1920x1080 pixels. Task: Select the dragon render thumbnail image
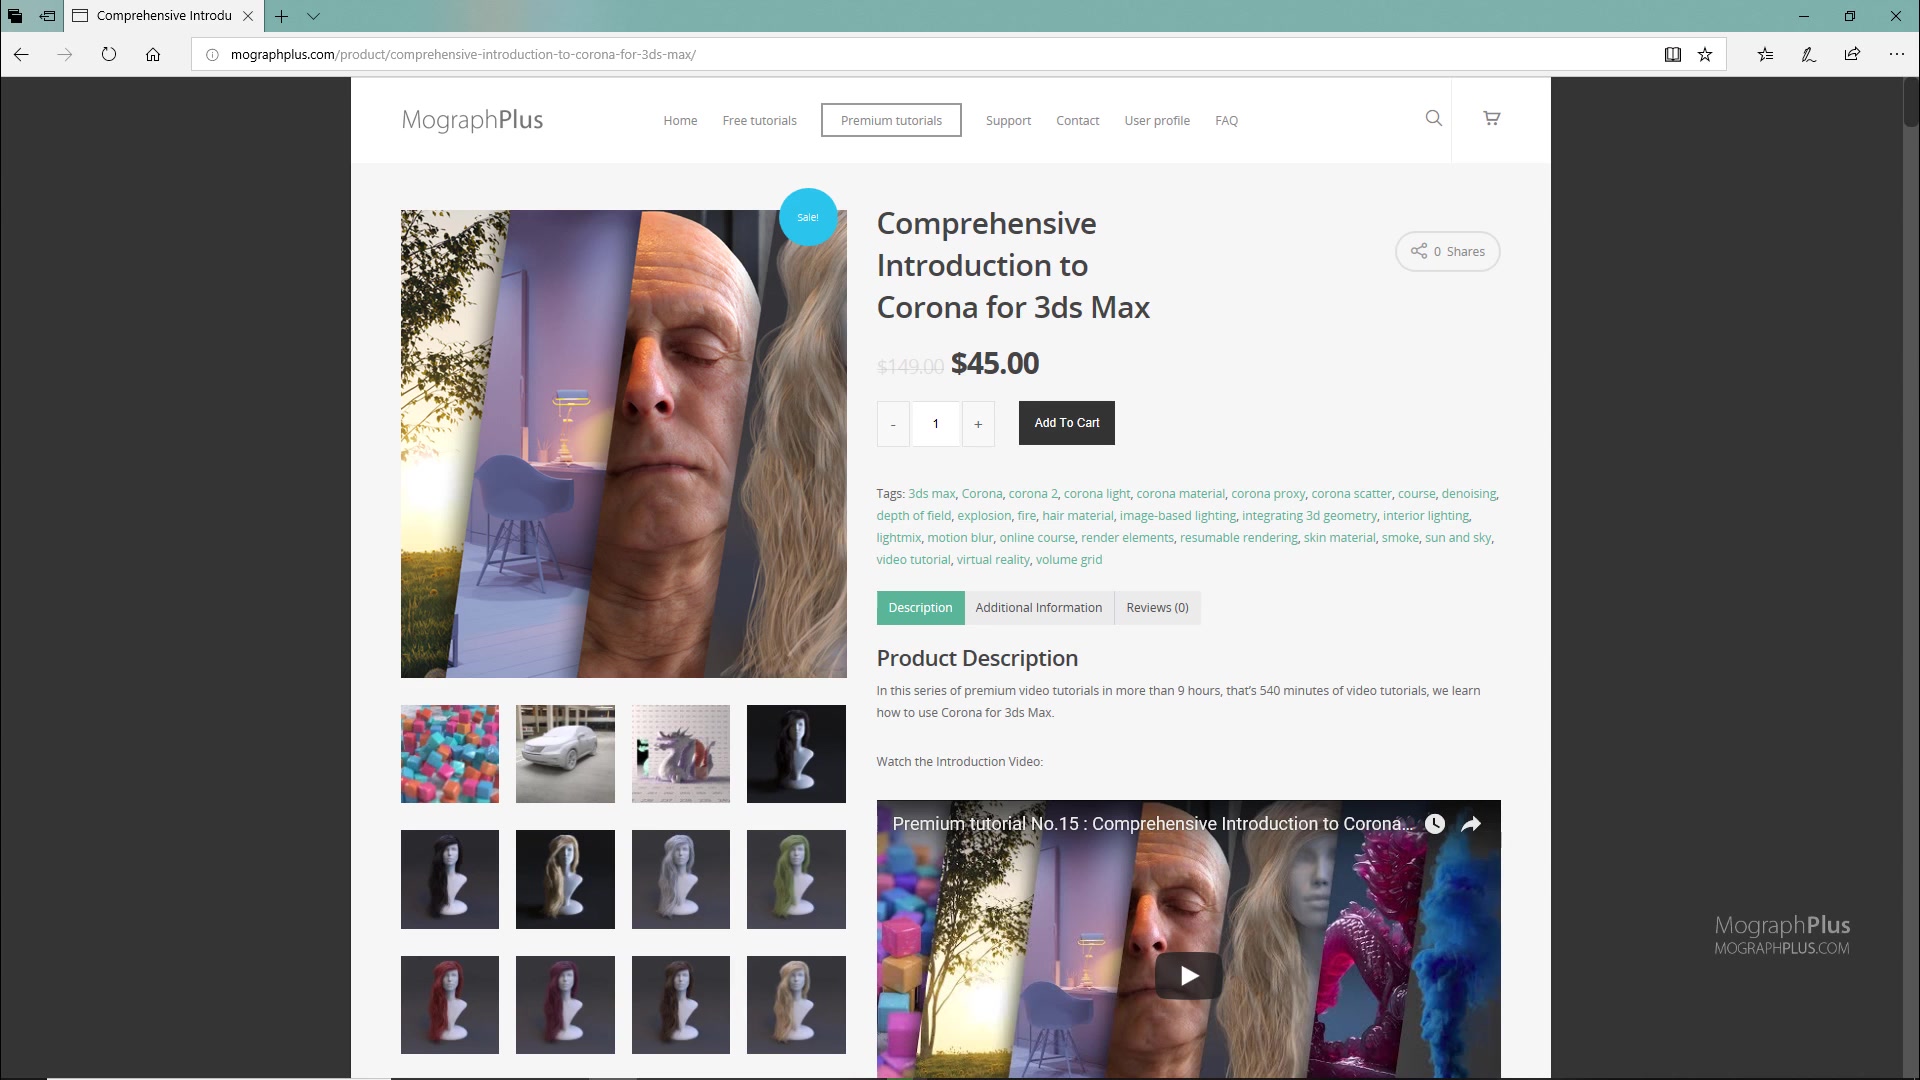pyautogui.click(x=680, y=754)
